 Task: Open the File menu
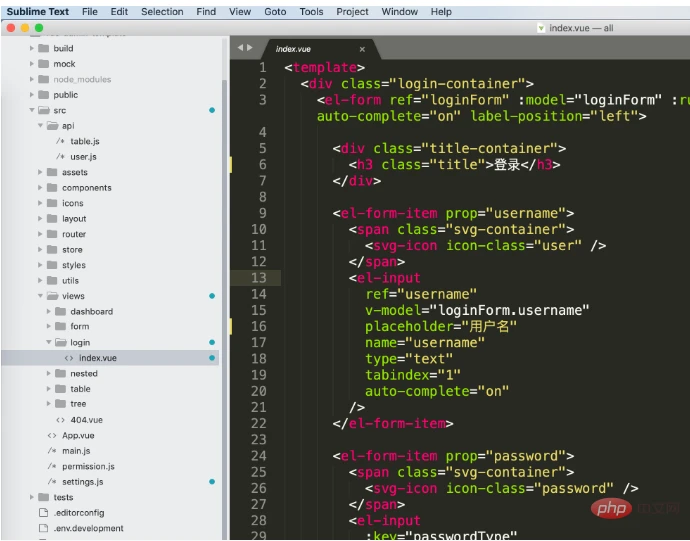pyautogui.click(x=90, y=12)
